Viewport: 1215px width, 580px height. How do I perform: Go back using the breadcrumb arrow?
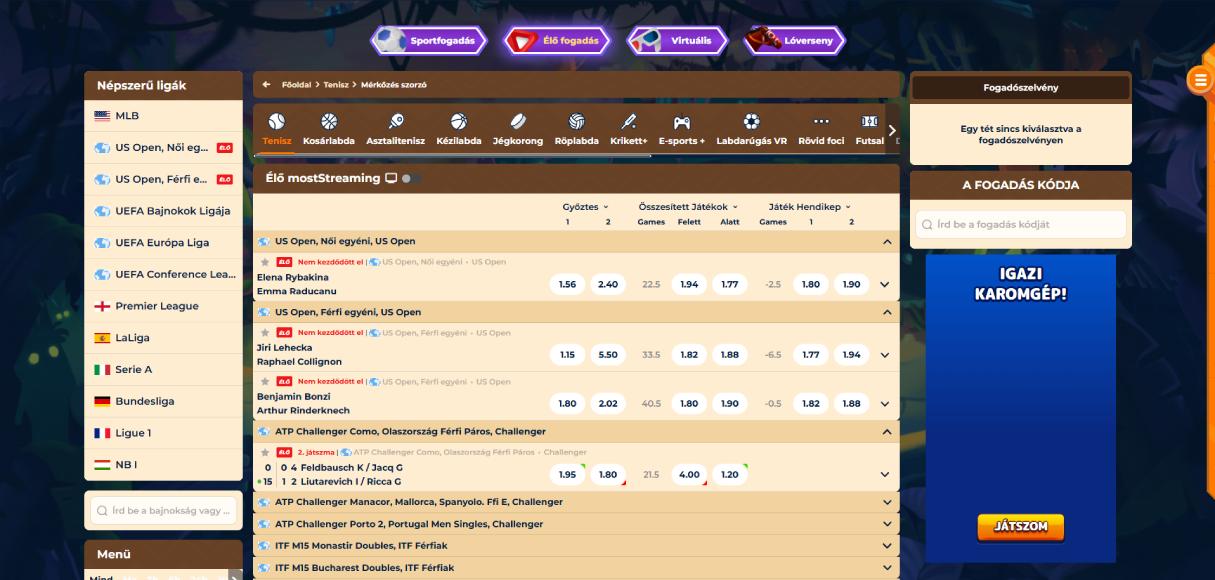tap(266, 85)
